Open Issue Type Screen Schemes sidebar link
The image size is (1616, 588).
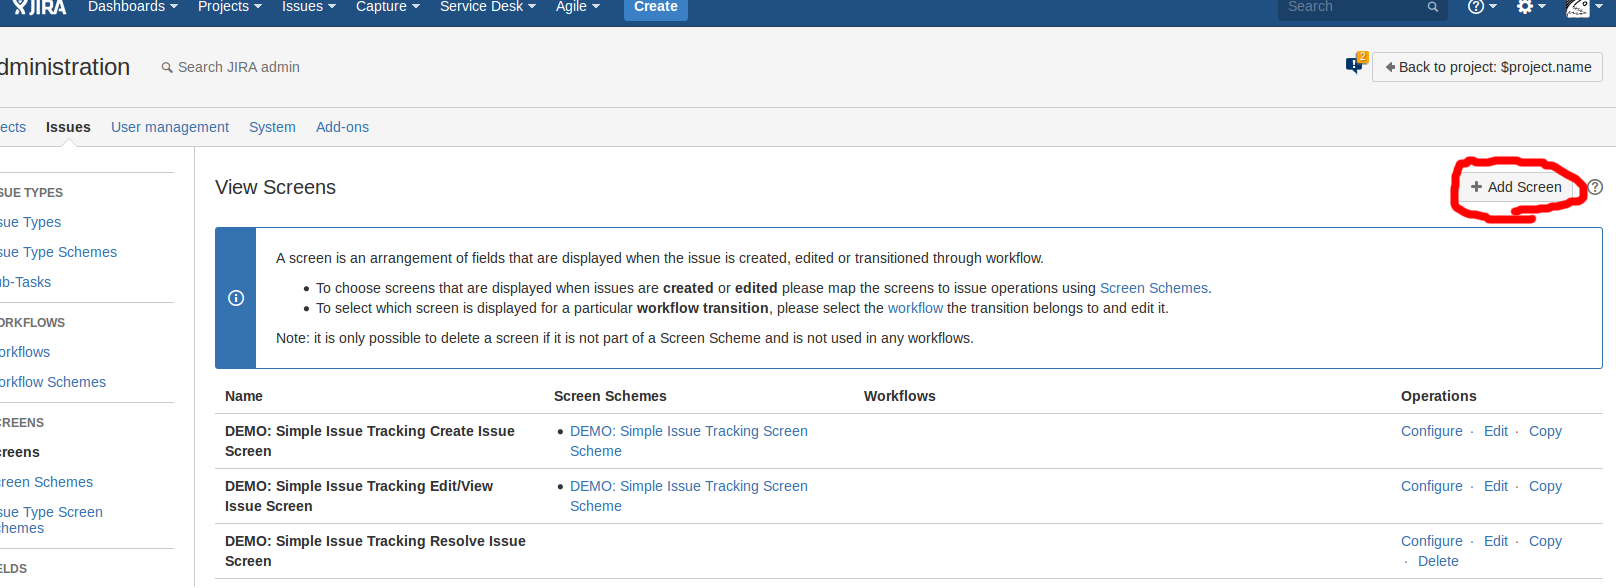pos(51,520)
